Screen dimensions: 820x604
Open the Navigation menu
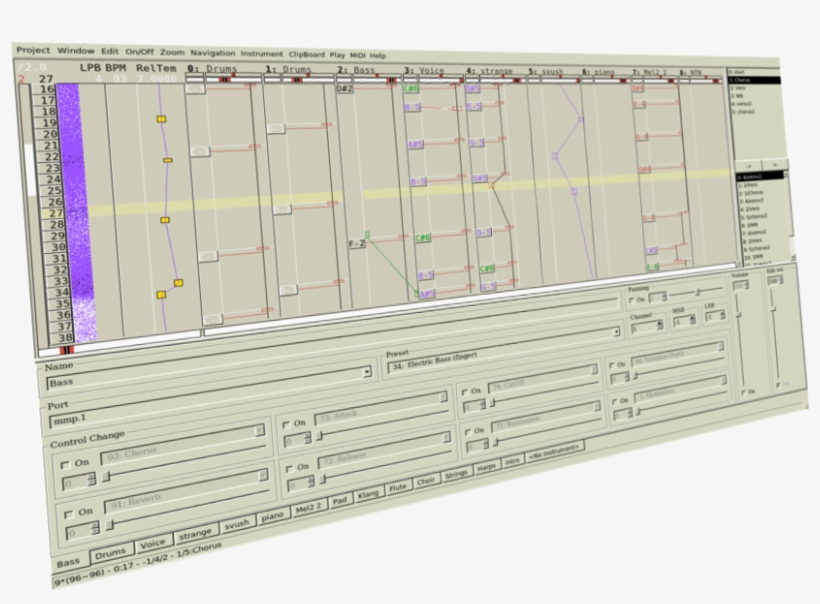(x=213, y=53)
